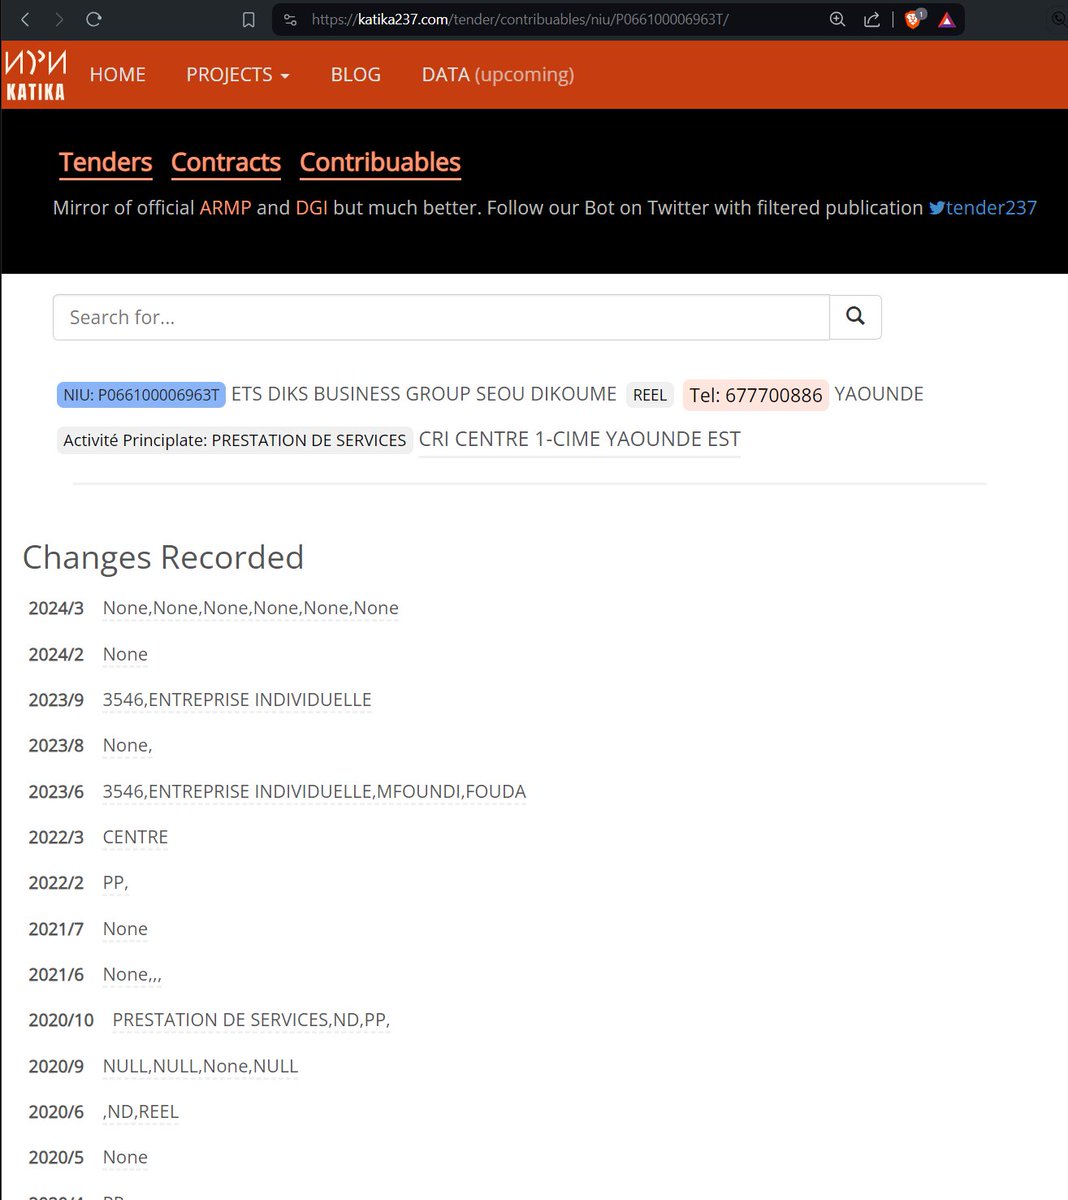Click the 2020/6 ',ND,REEL' entry
This screenshot has height=1200, width=1068.
[141, 1112]
